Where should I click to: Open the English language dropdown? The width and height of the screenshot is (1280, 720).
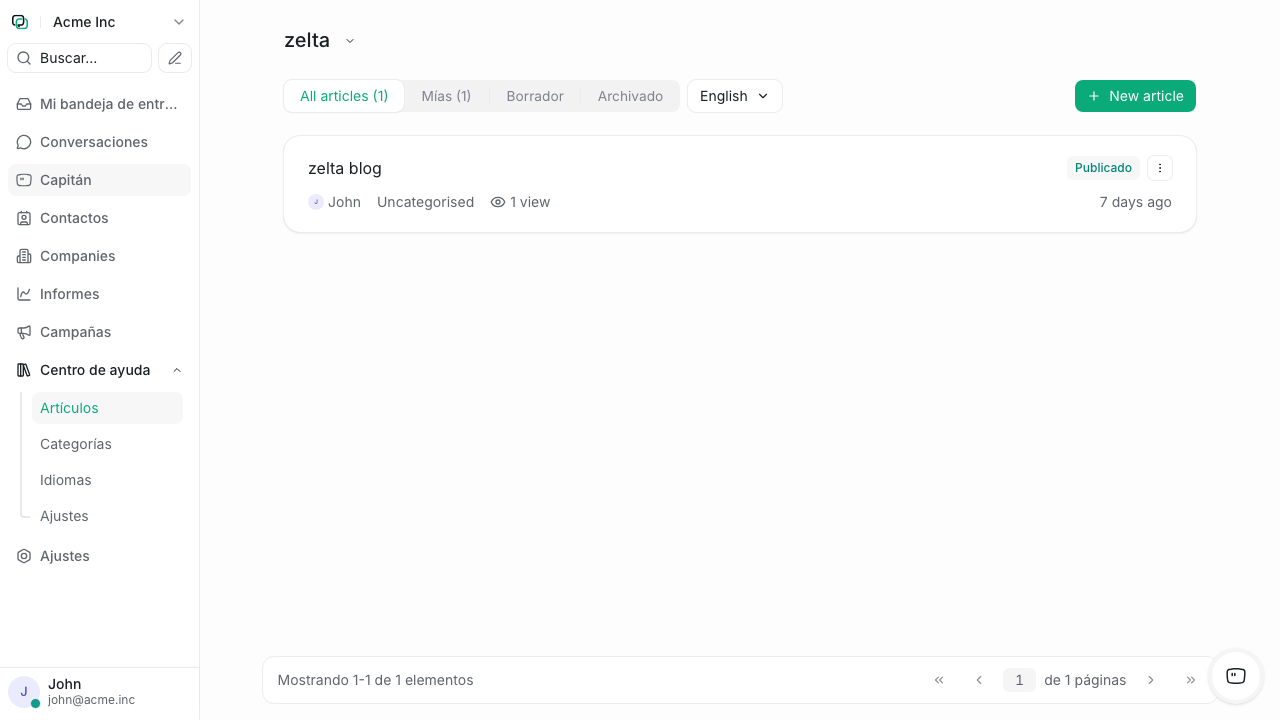734,96
